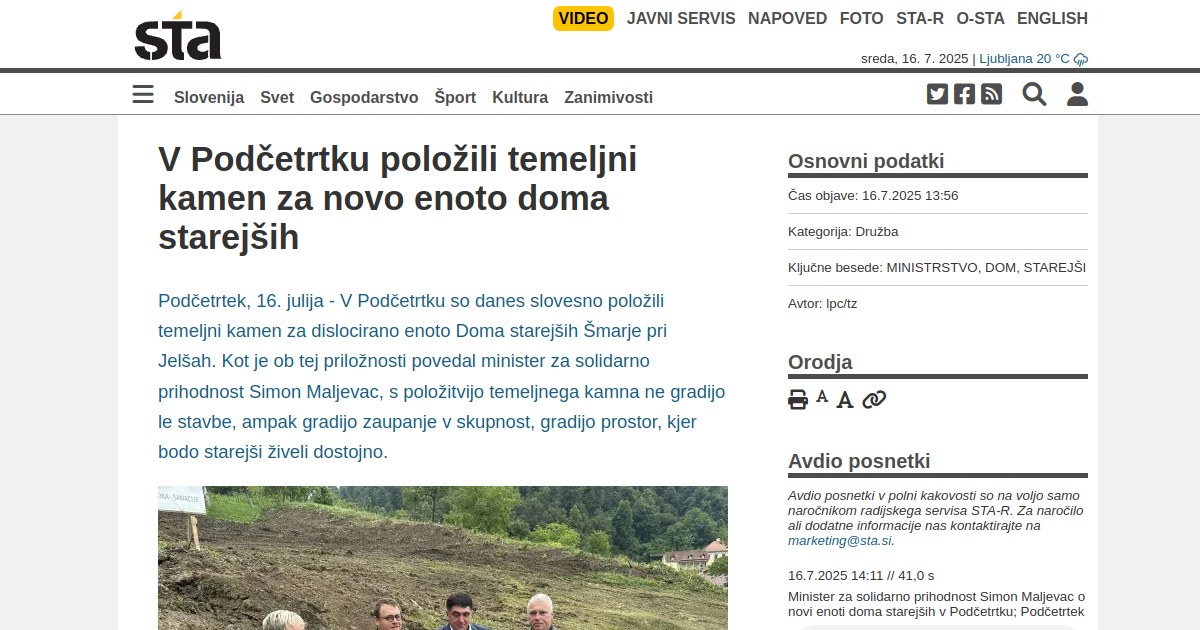Open STA Twitter page icon
This screenshot has width=1200, height=630.
point(937,94)
